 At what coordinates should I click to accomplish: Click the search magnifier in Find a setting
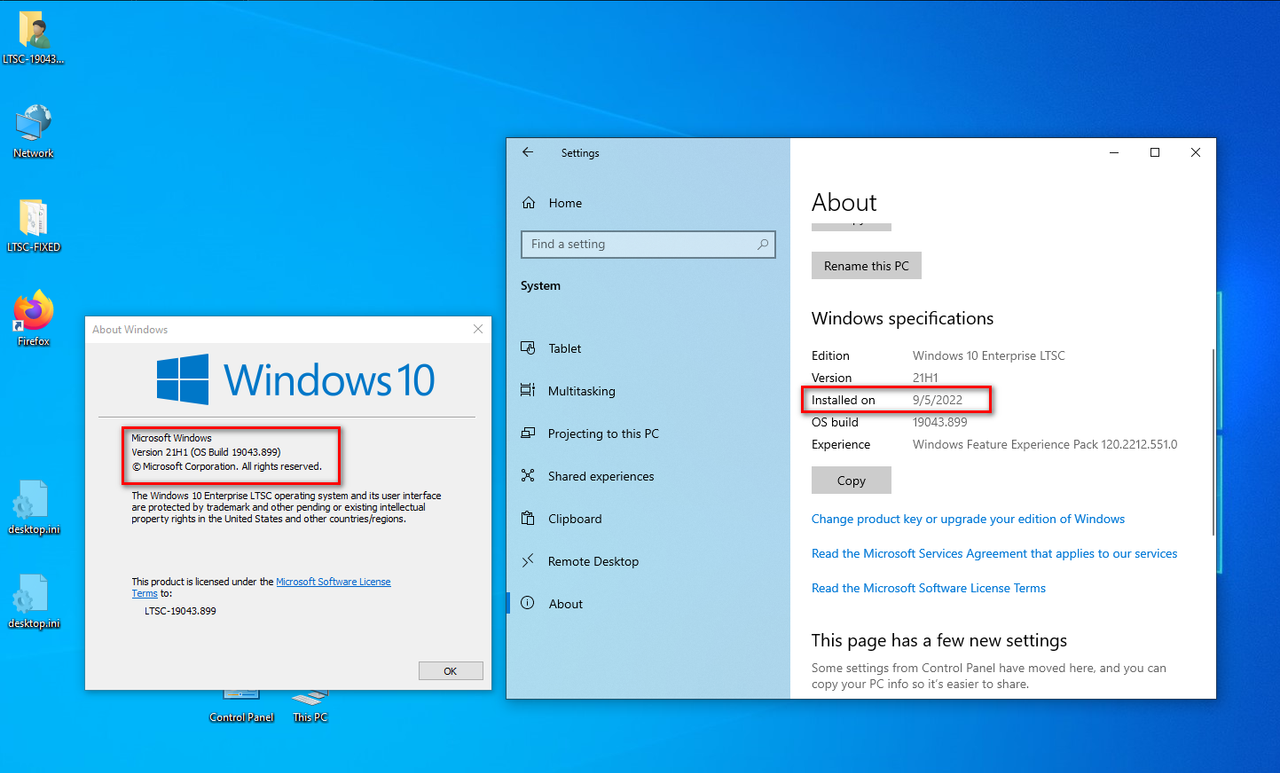pos(763,244)
